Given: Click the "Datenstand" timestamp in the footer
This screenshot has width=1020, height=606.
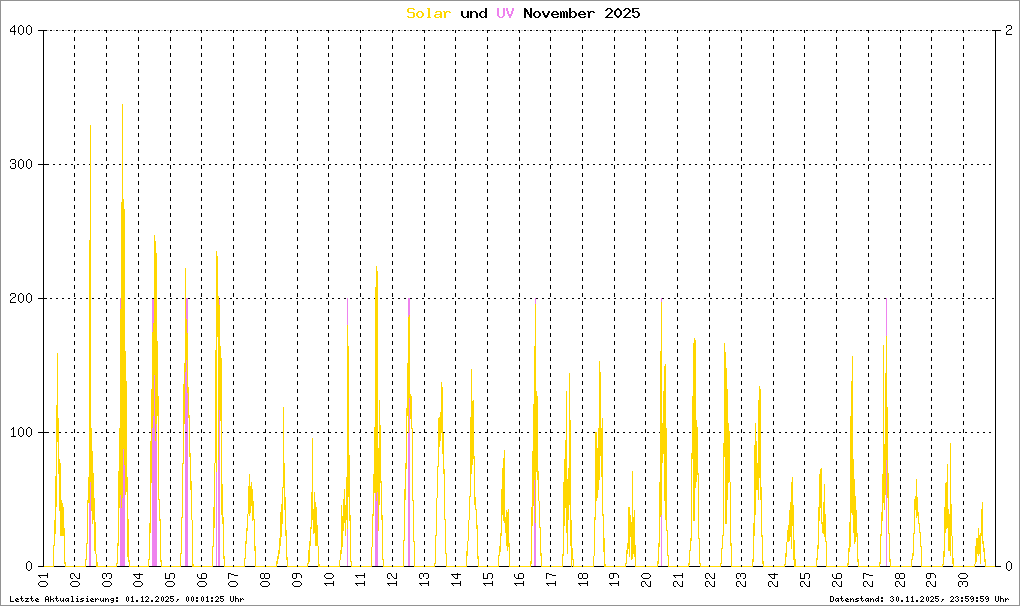Looking at the screenshot, I should (919, 599).
